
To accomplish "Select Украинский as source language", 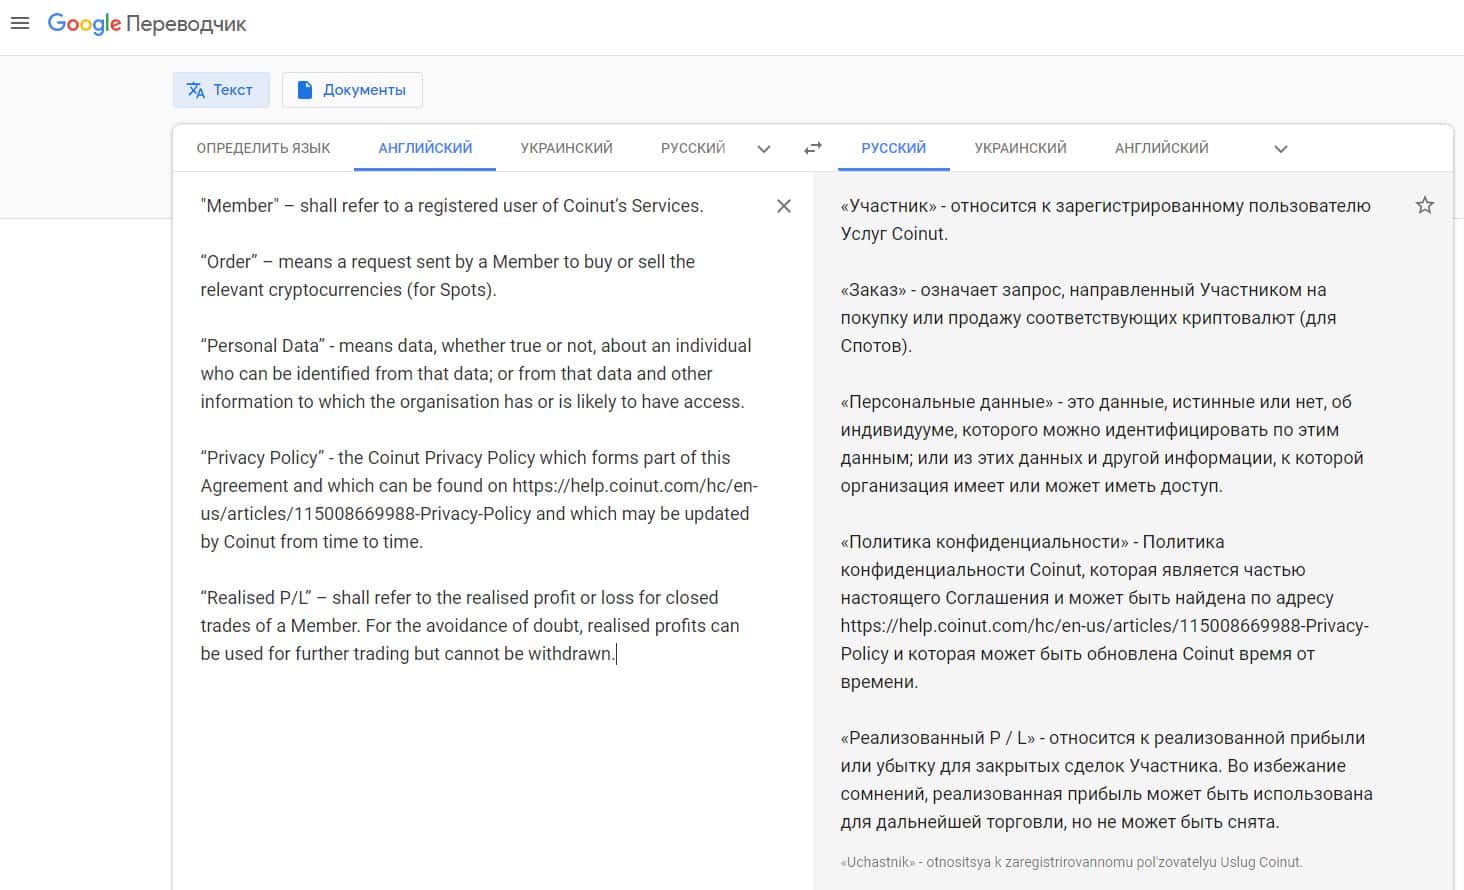I will 566,148.
